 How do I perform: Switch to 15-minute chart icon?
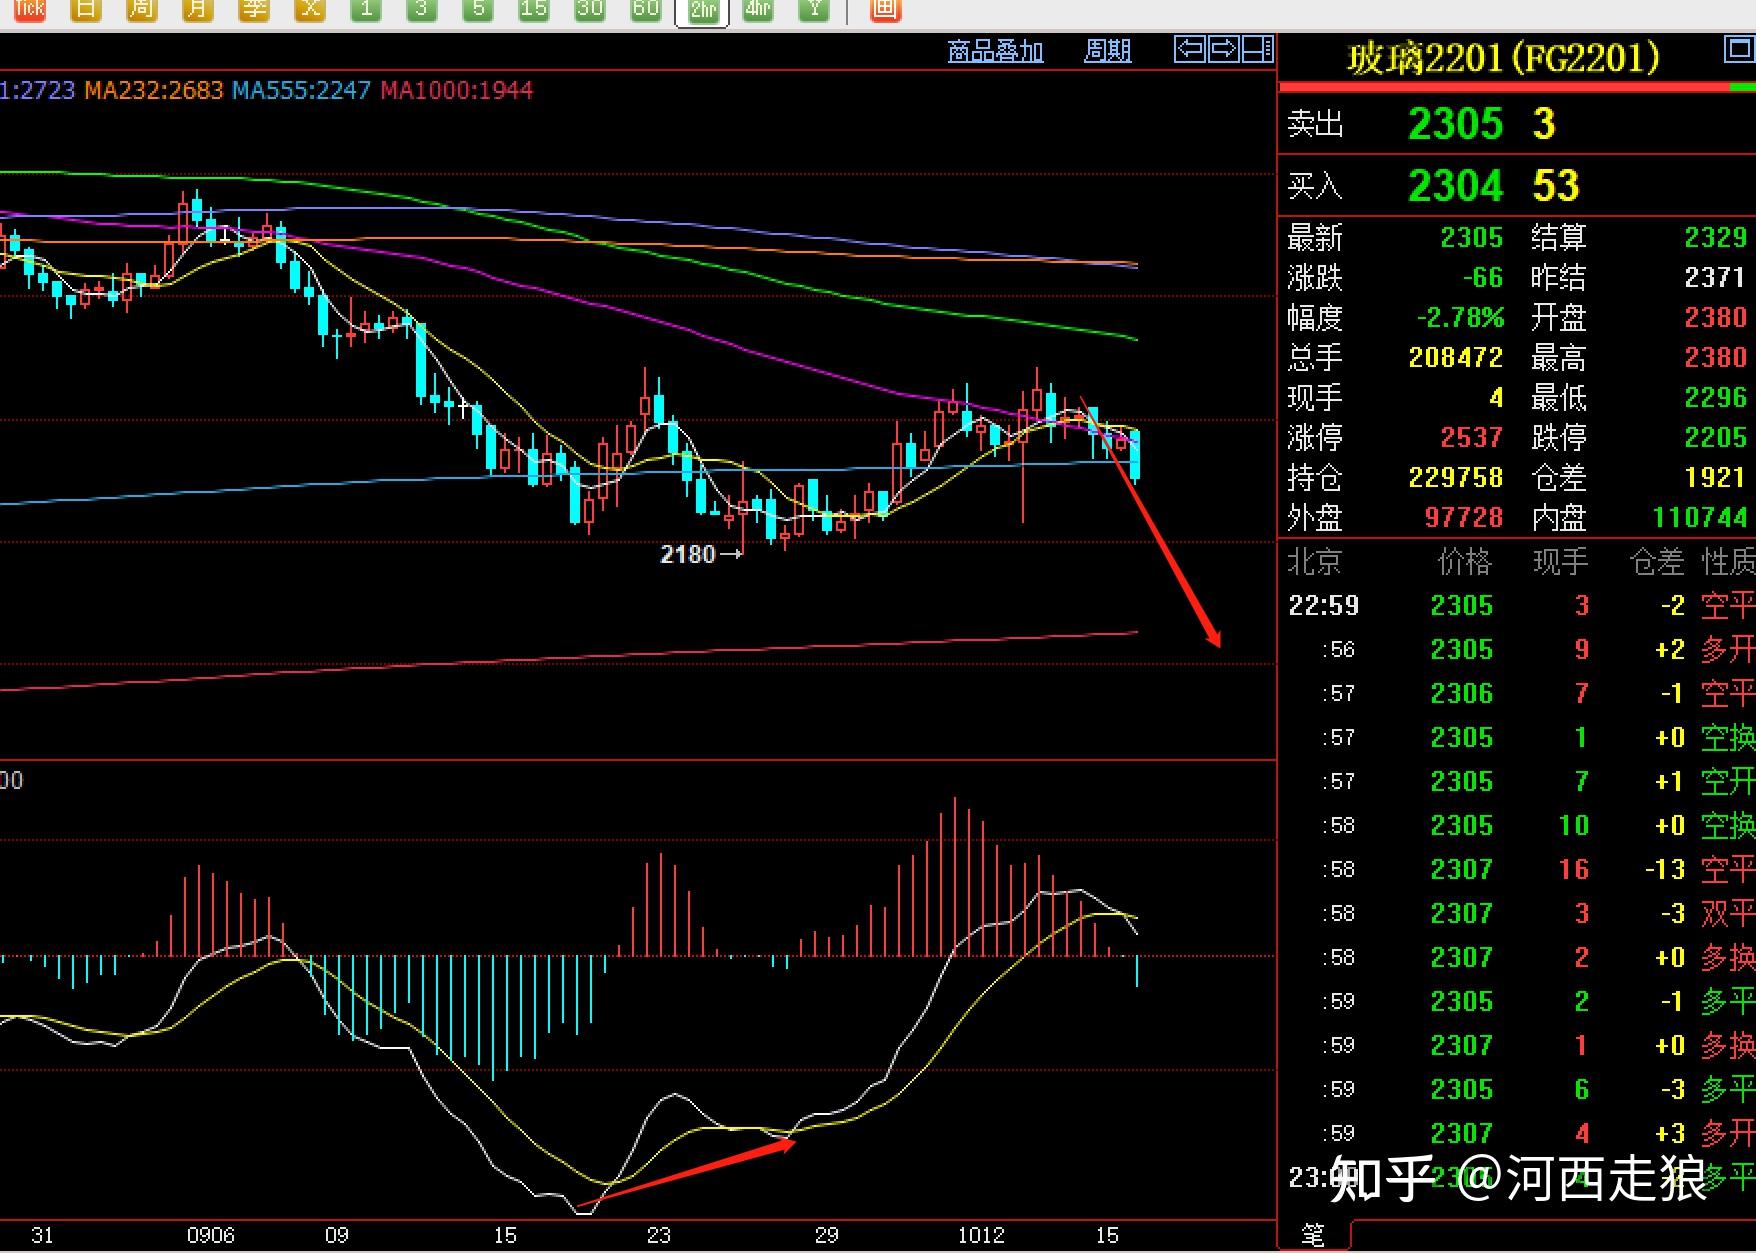tap(534, 10)
